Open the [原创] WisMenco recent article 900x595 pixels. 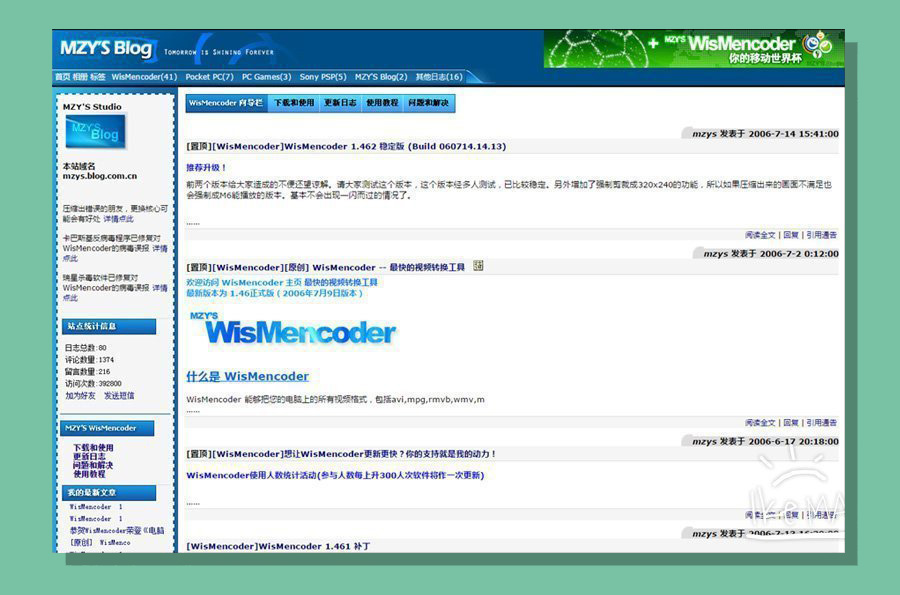coord(100,542)
